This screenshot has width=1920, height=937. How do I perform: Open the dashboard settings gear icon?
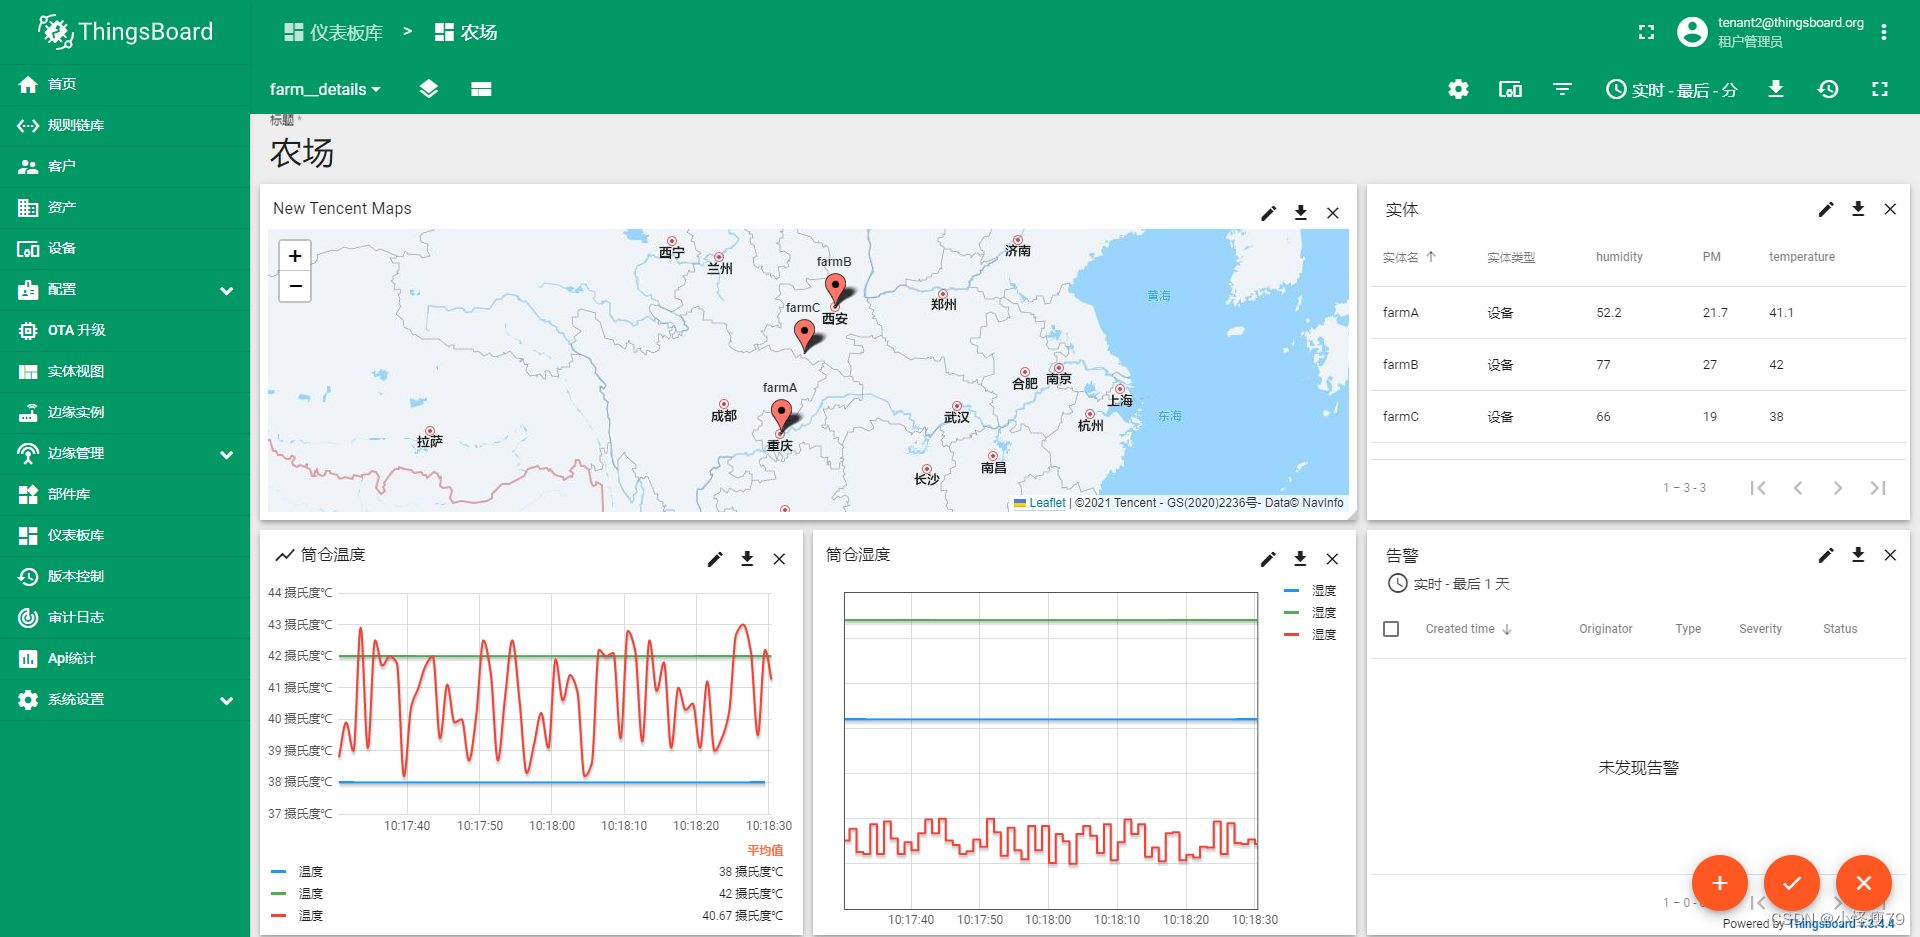1458,89
